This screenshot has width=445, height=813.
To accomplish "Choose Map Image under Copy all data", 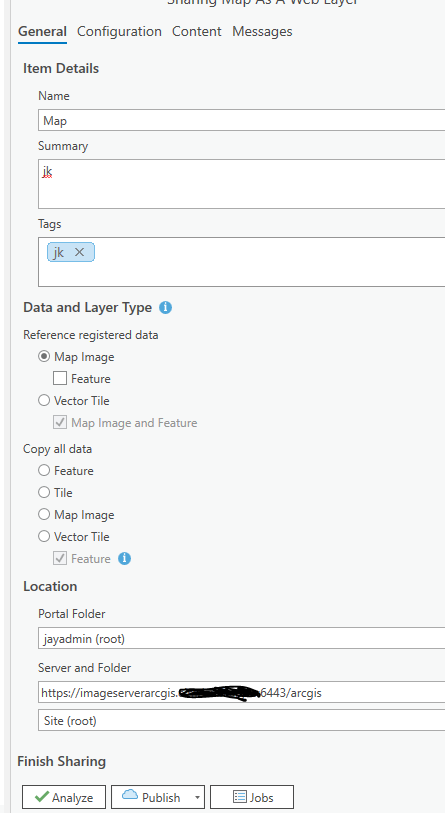I will point(45,515).
